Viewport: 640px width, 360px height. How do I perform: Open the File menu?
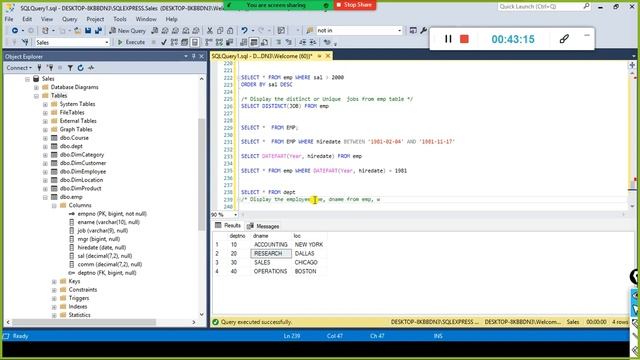coord(9,19)
